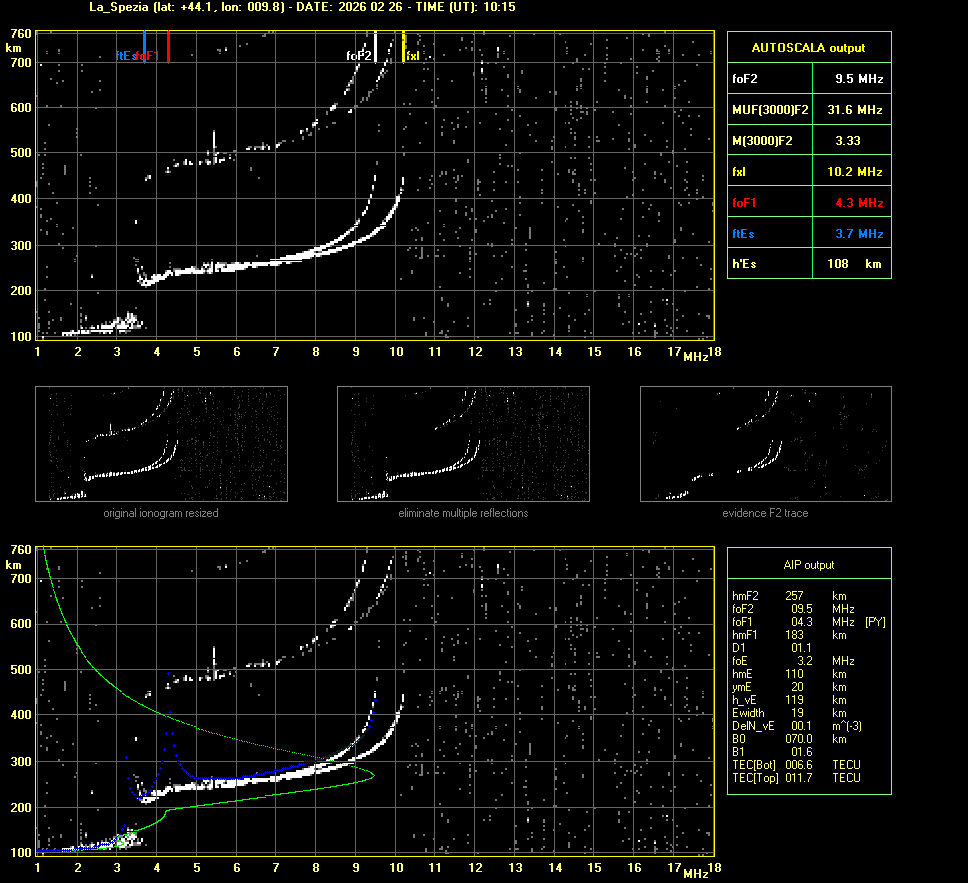
Task: Open the evidence F2 trace thumbnail
Action: click(x=765, y=444)
